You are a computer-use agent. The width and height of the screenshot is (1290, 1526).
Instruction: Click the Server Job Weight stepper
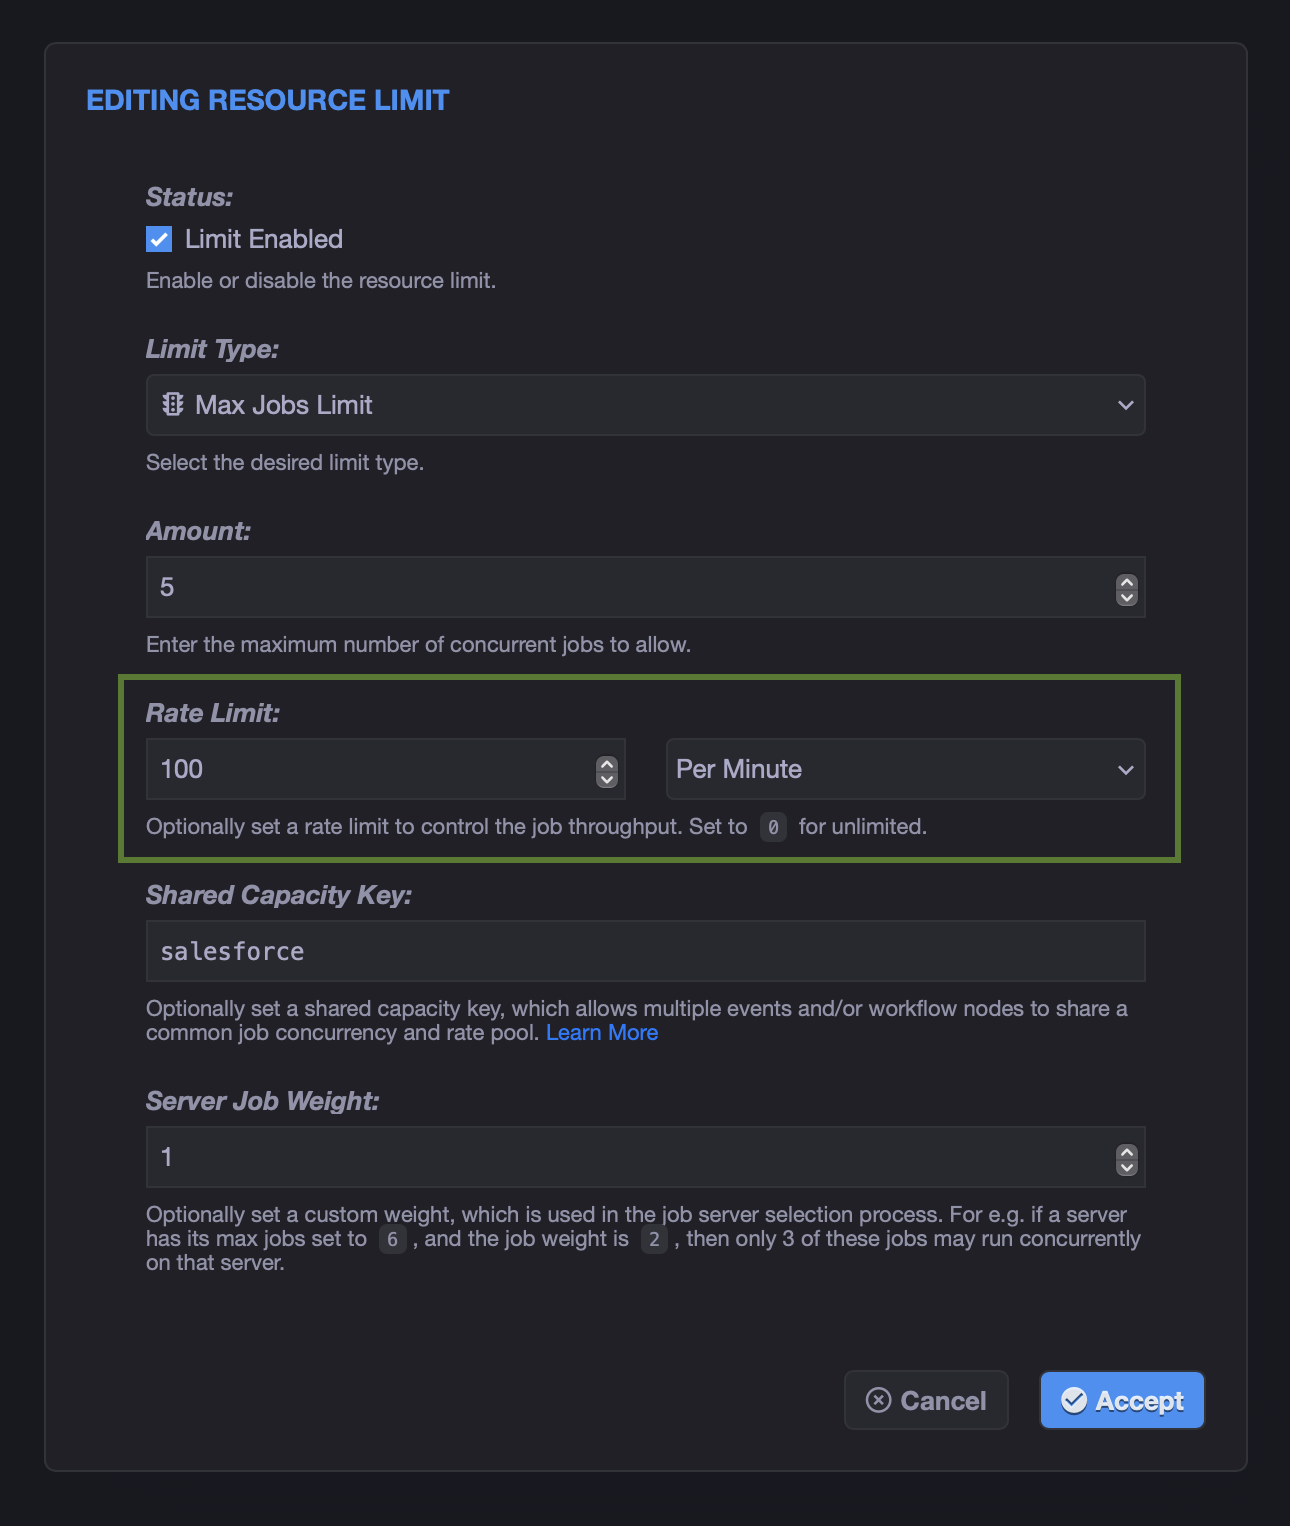(1127, 1159)
